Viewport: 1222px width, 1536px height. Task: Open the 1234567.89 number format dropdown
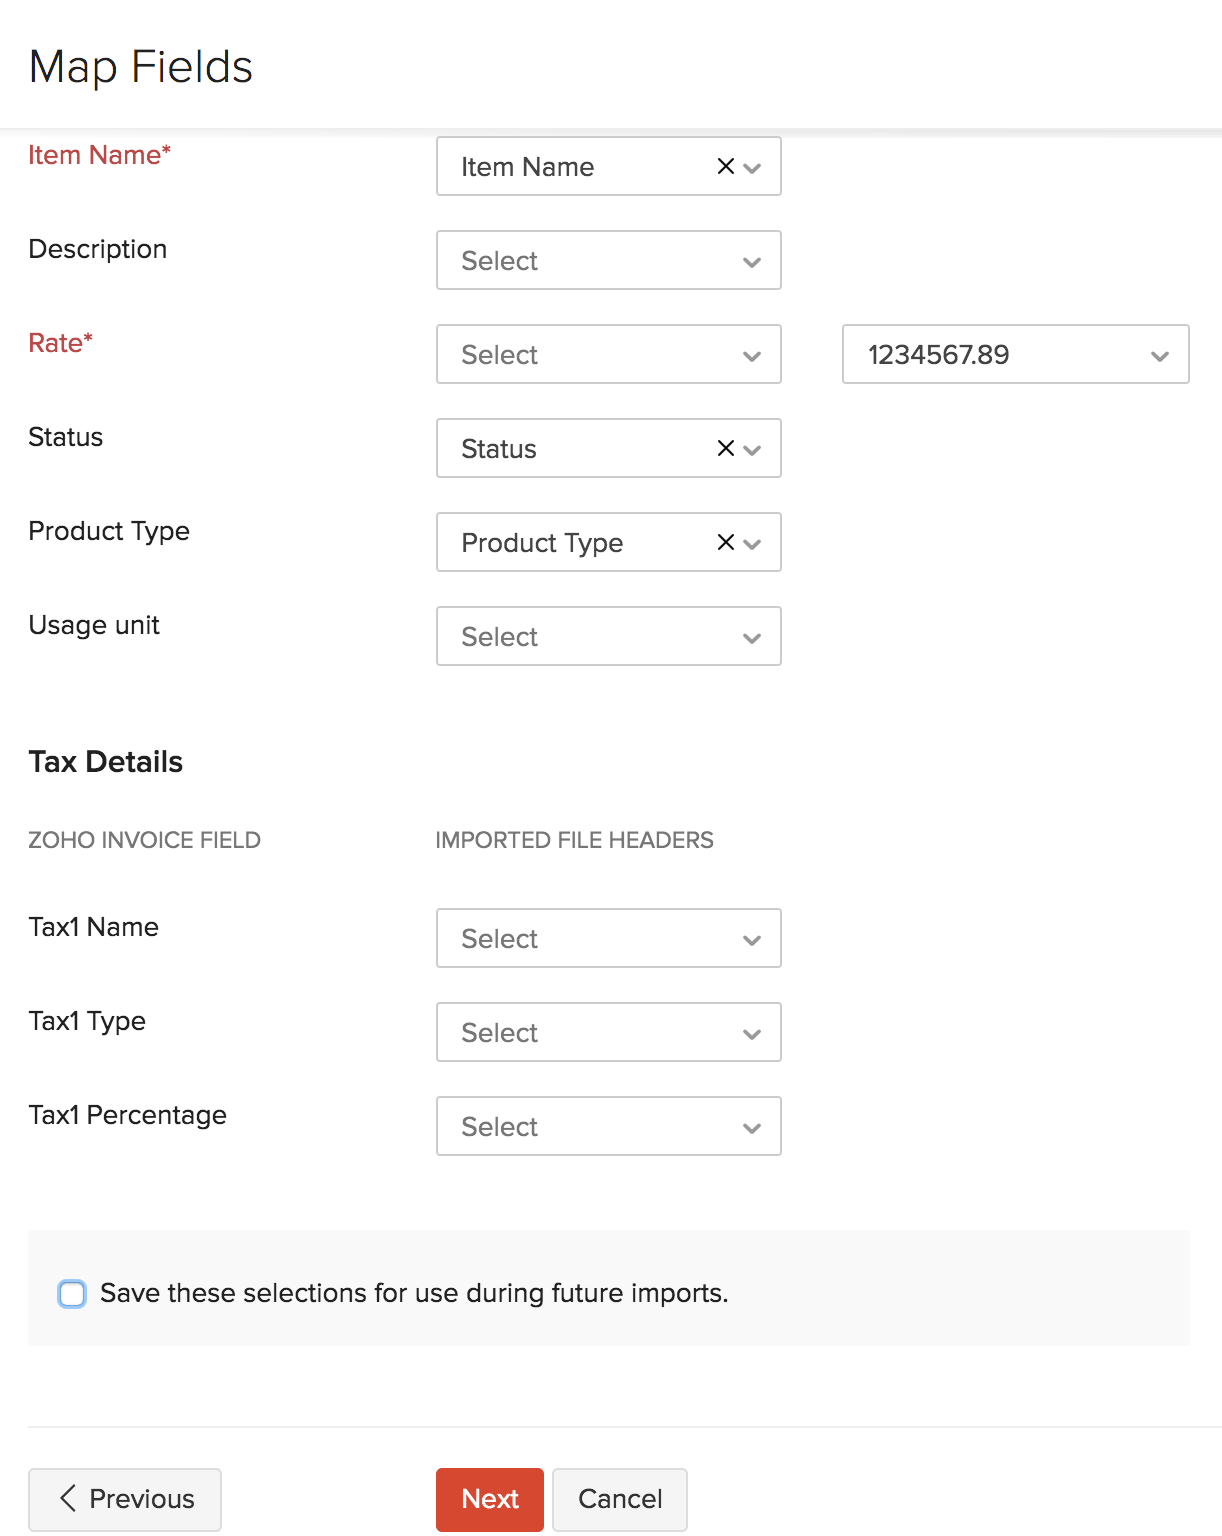coord(1015,354)
